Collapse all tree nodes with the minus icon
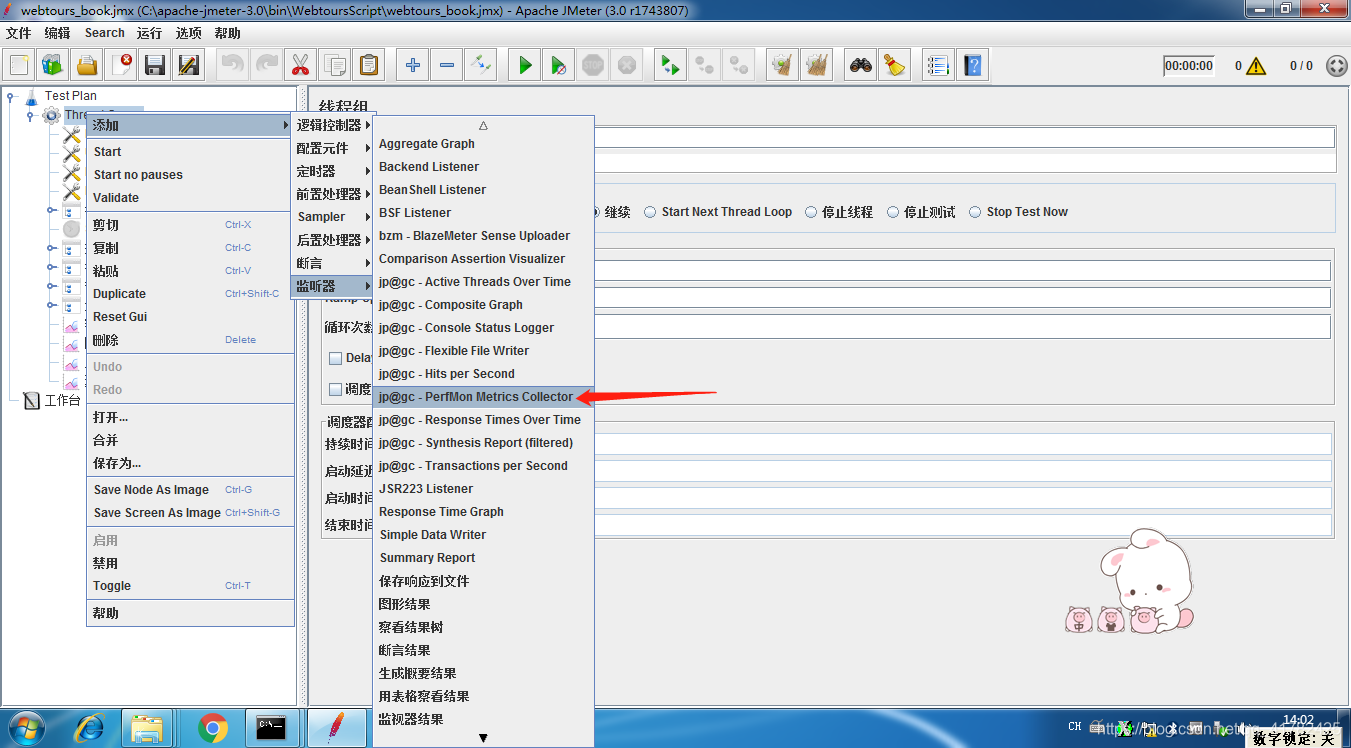 tap(447, 65)
